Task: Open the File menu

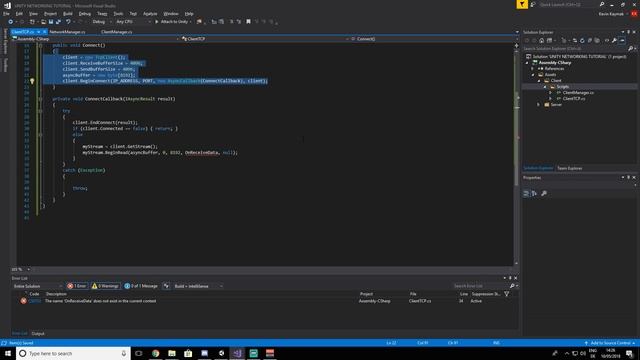Action: [6, 13]
